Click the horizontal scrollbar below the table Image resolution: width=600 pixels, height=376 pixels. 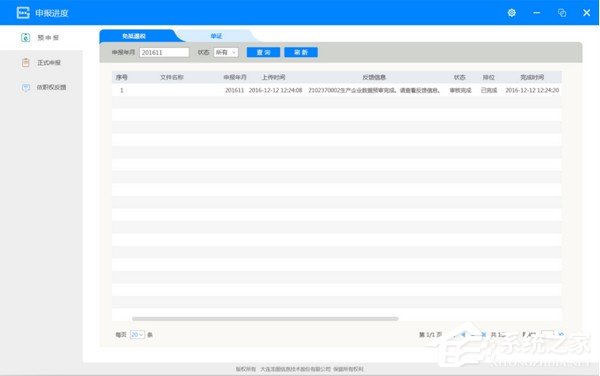(x=265, y=318)
